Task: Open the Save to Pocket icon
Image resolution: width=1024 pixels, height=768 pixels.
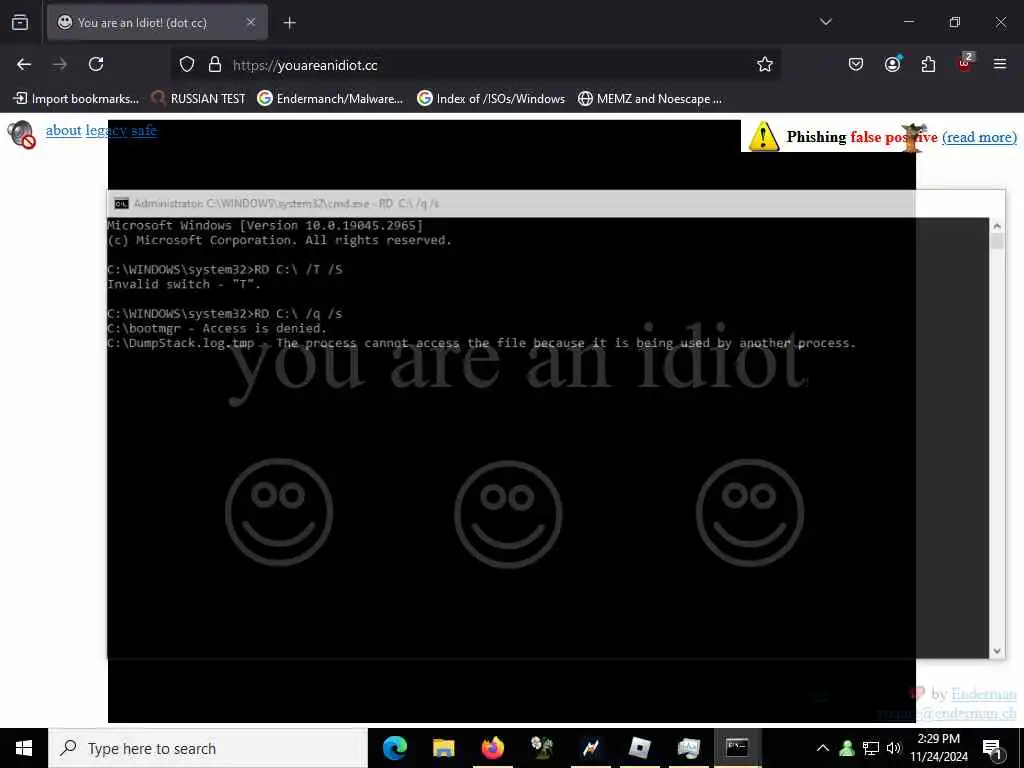Action: 856,64
